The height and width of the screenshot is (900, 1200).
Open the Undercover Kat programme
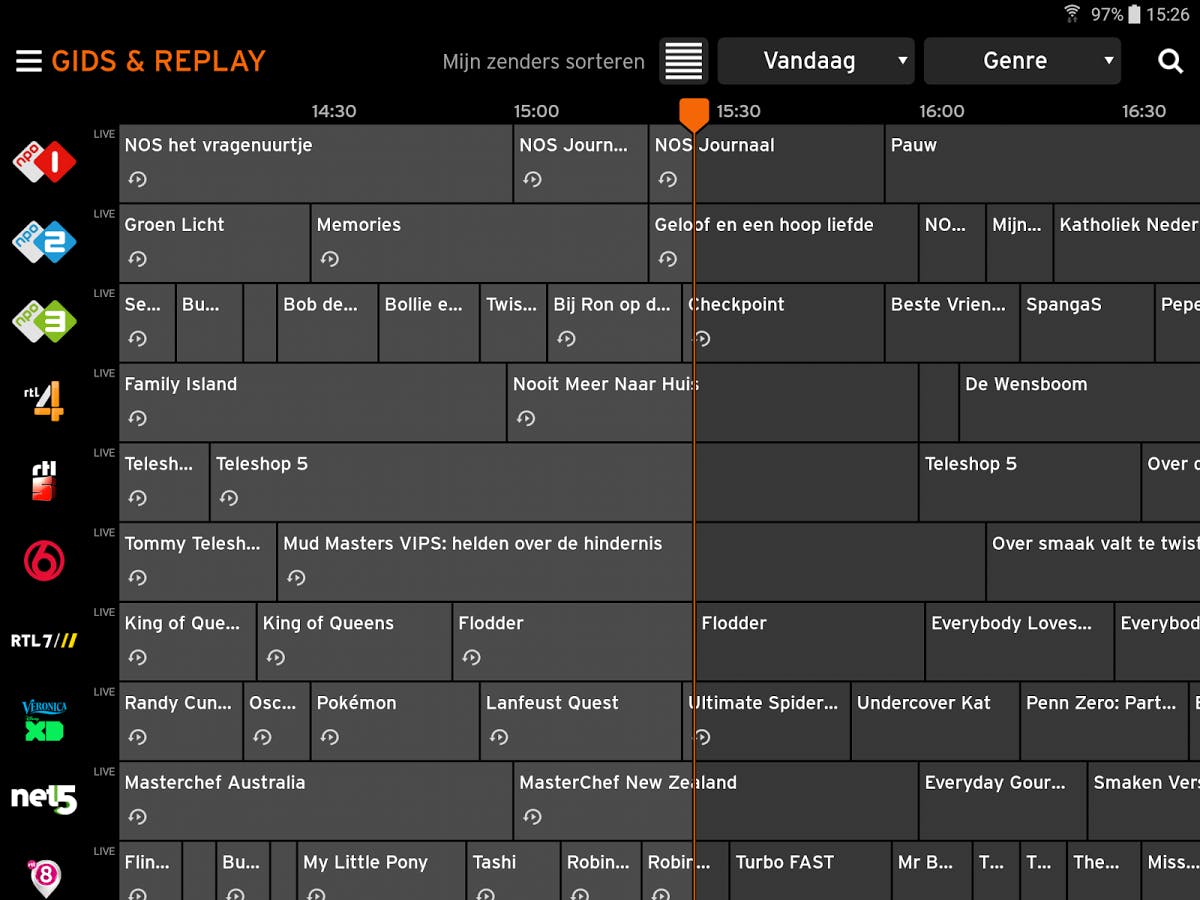935,721
